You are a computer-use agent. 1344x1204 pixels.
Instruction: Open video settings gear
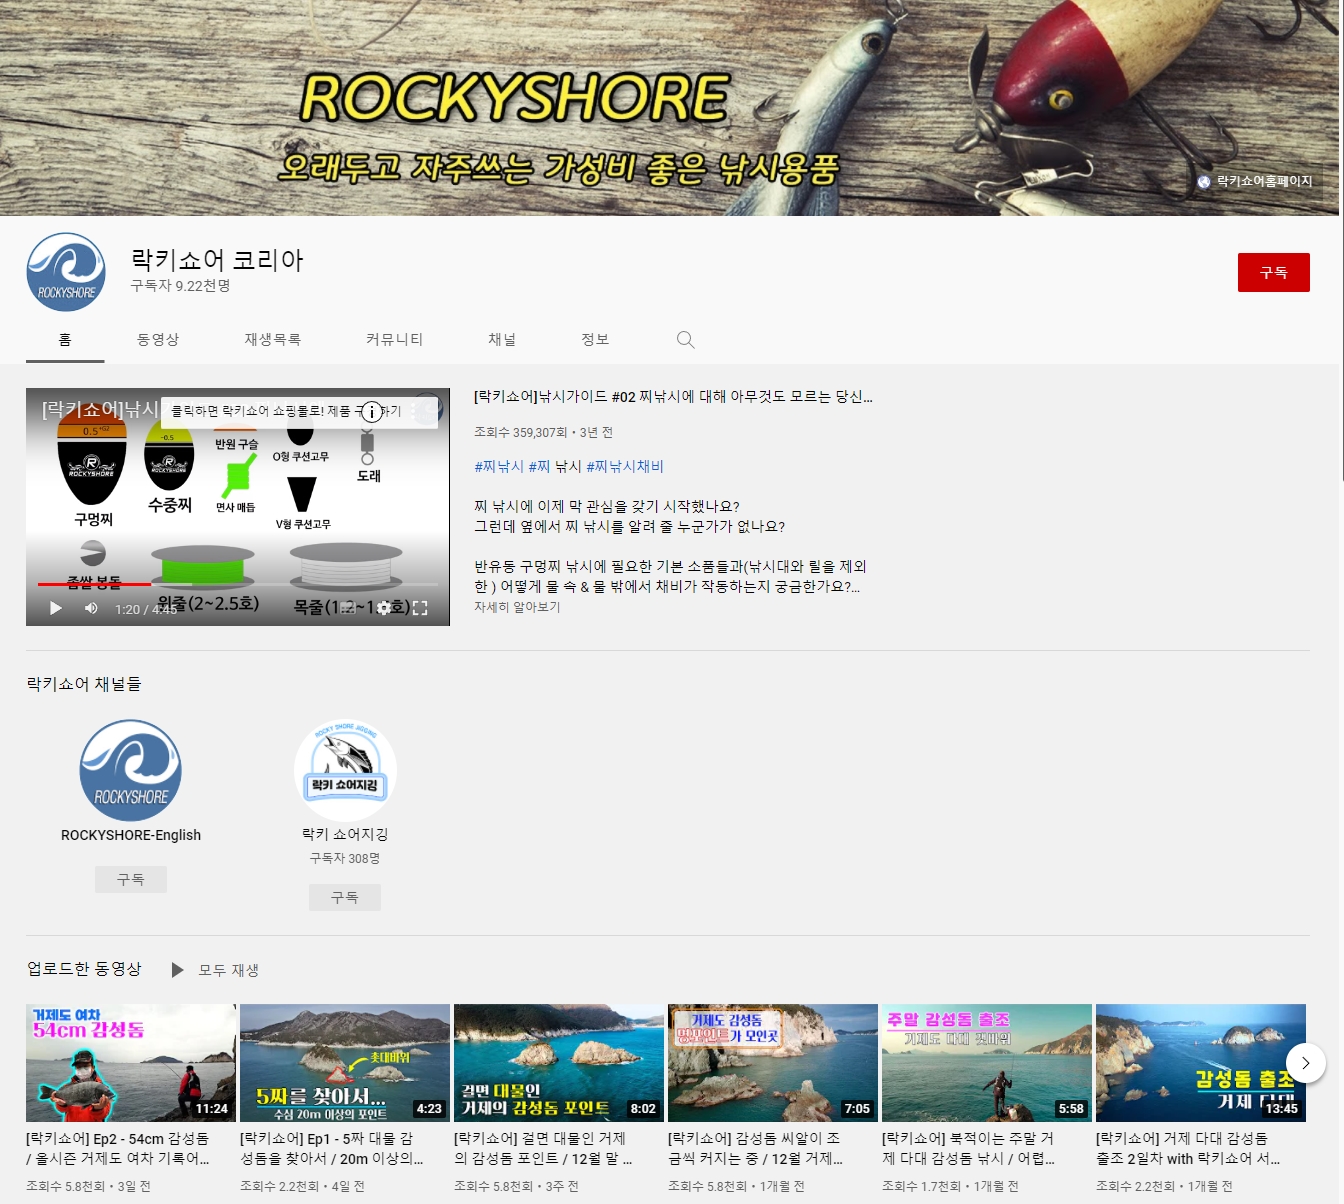(383, 608)
